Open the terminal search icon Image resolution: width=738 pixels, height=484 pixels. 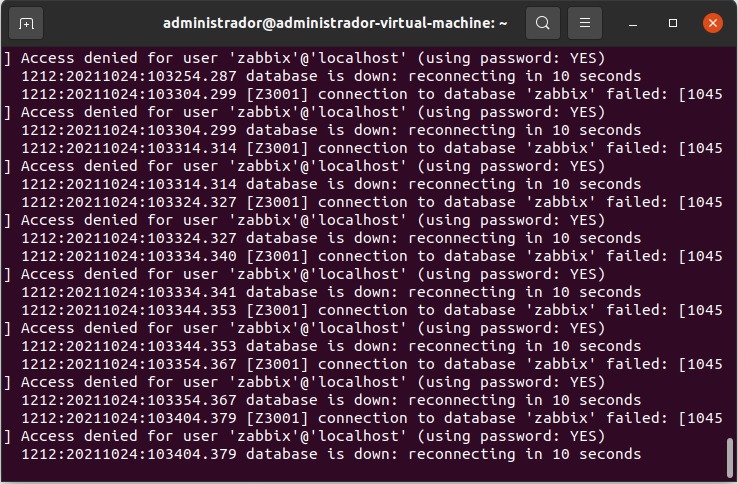[543, 23]
